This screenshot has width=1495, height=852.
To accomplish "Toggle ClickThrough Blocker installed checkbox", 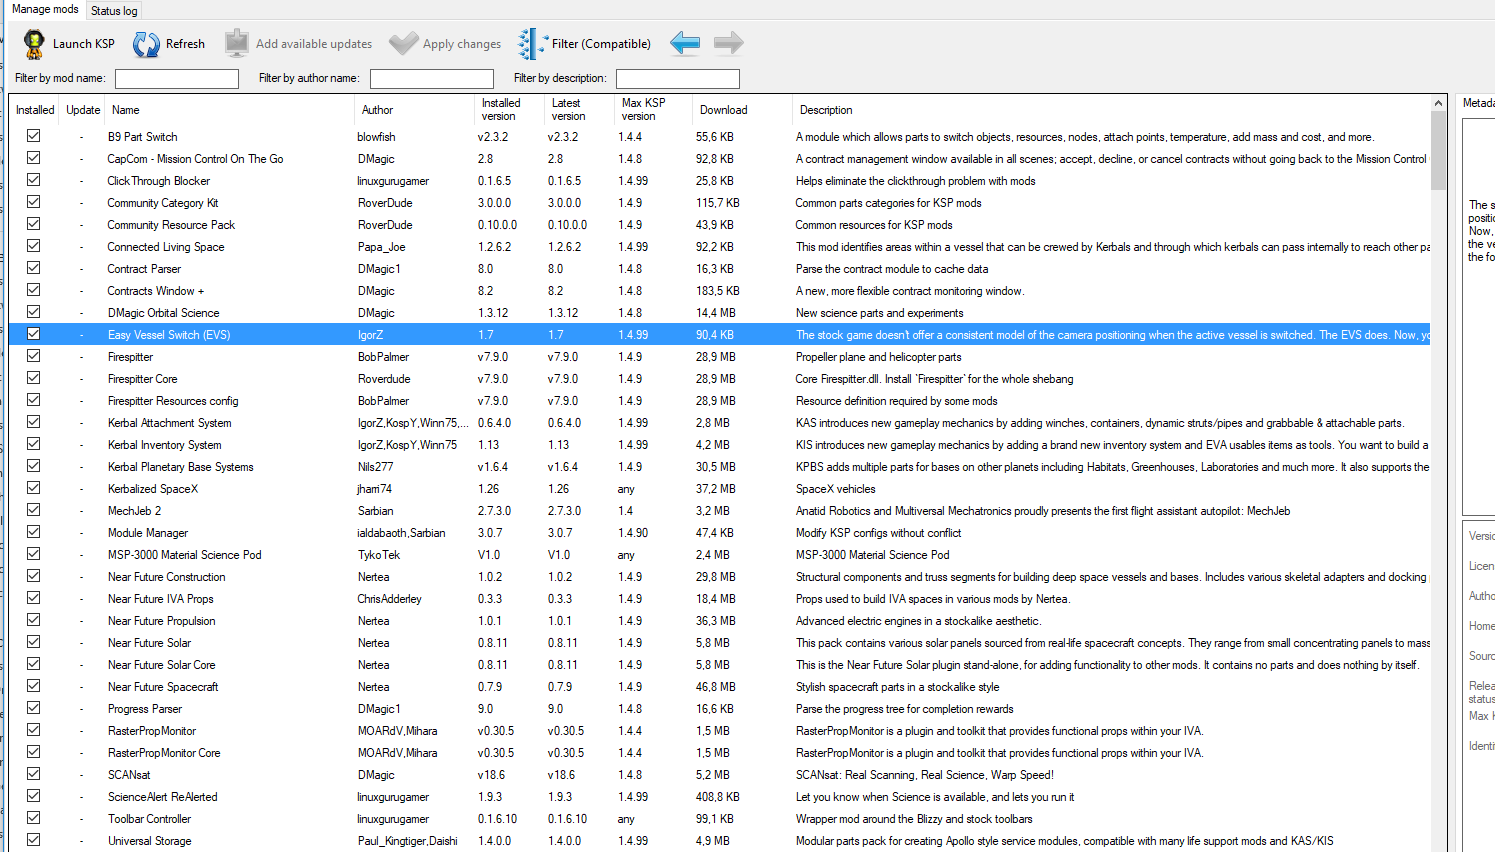I will pyautogui.click(x=33, y=180).
